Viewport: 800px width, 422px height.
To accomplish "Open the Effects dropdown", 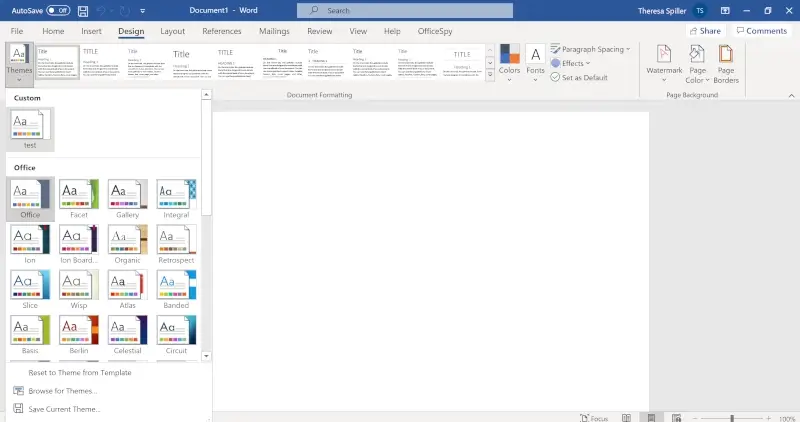I will pyautogui.click(x=570, y=63).
